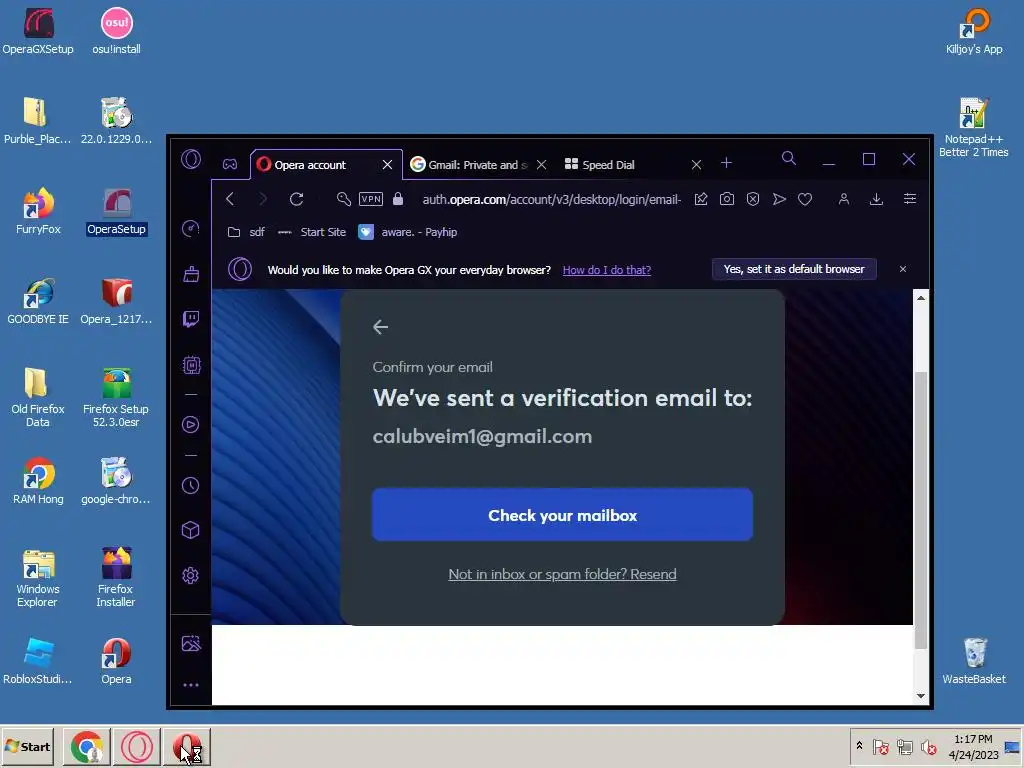
Task: Open GX Corner gamepad icon
Action: click(230, 165)
